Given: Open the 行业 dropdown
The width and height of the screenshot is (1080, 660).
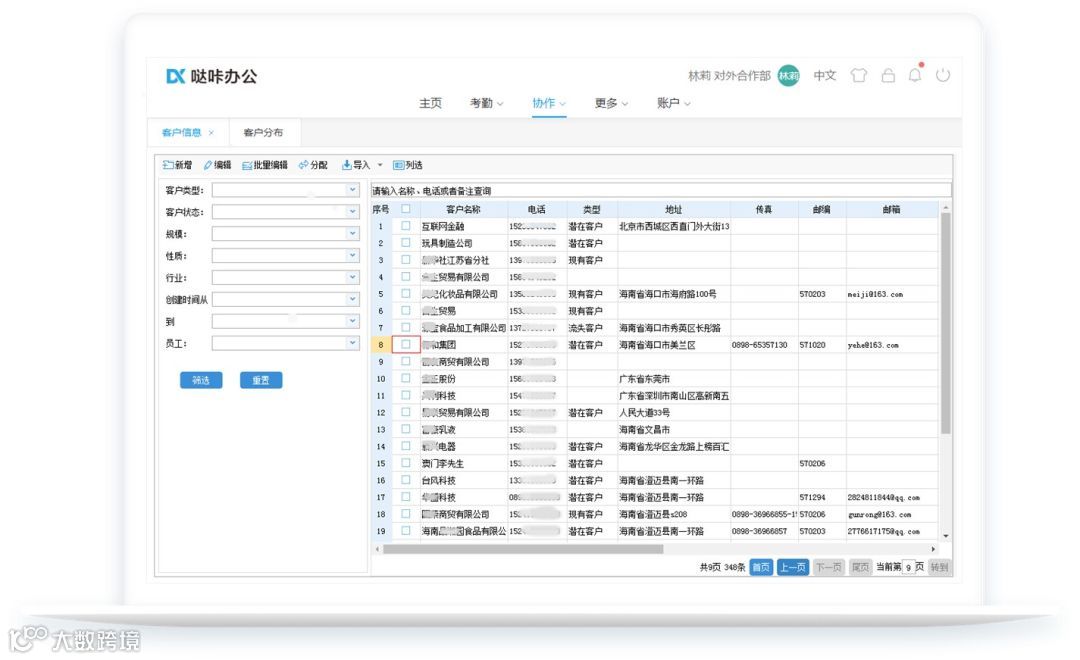Looking at the screenshot, I should pos(353,277).
